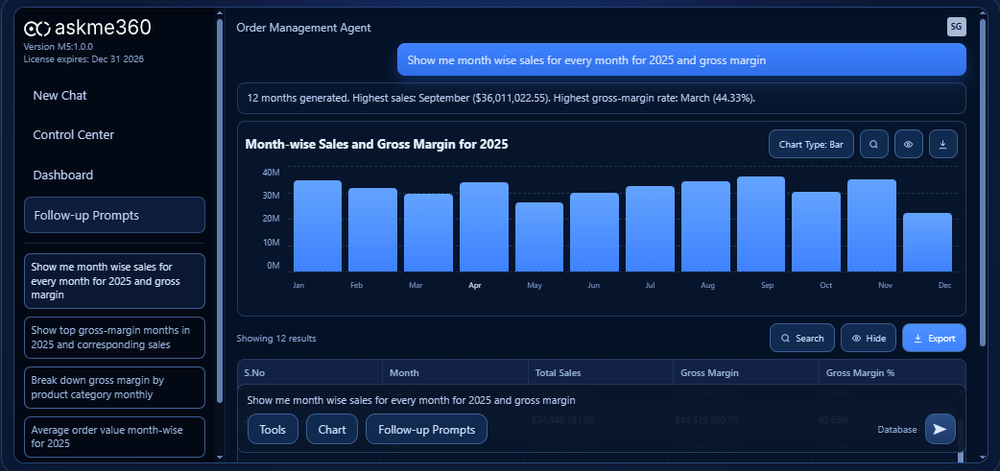
Task: Click the Dec bar in the chart
Action: coord(927,242)
